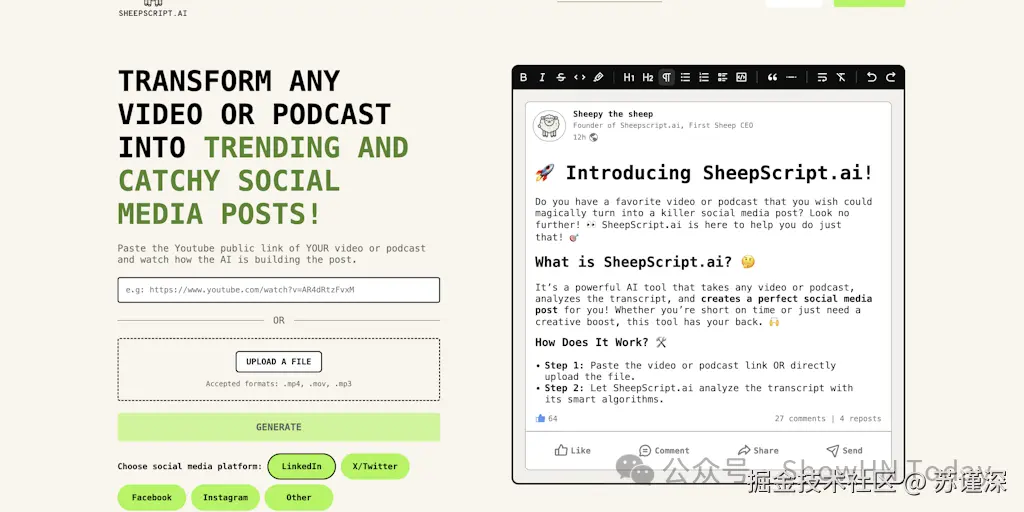The height and width of the screenshot is (512, 1024).
Task: Insert a hard line break
Action: point(822,77)
